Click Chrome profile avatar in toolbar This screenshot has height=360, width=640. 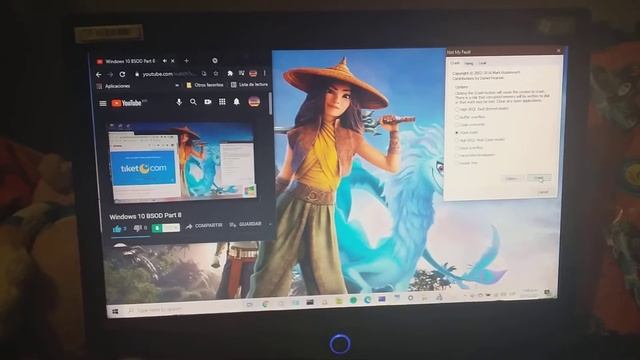(x=253, y=73)
